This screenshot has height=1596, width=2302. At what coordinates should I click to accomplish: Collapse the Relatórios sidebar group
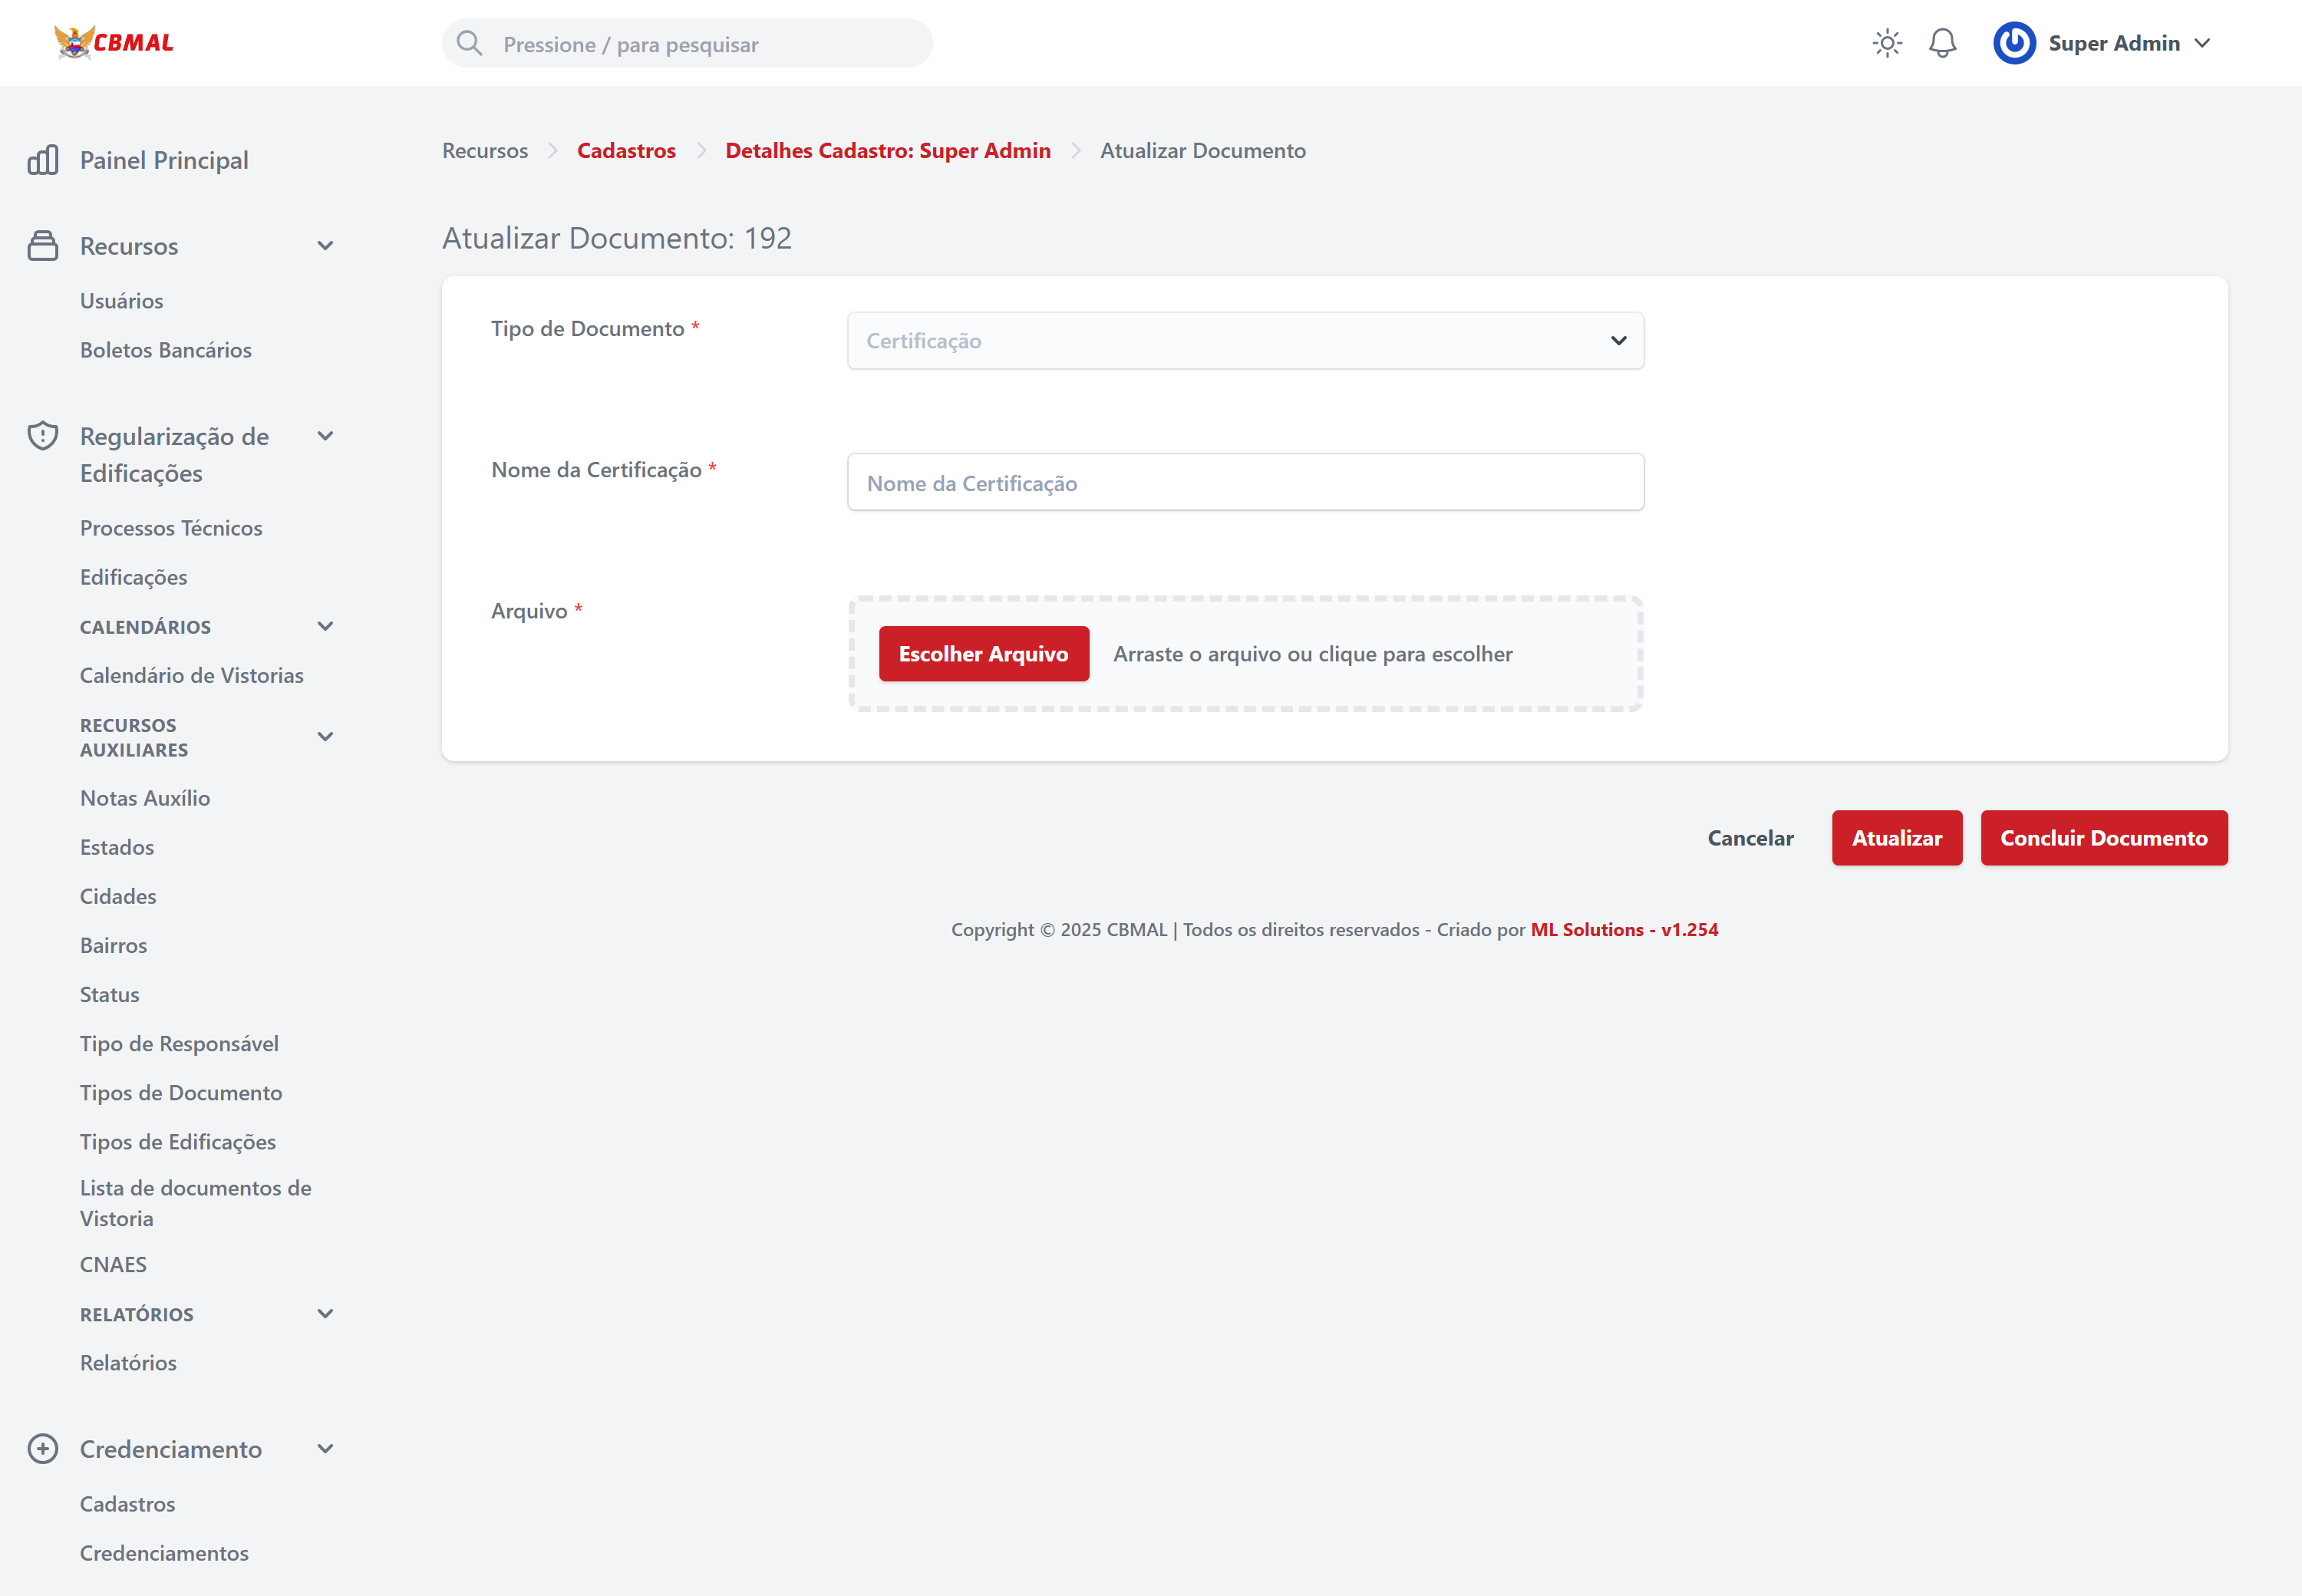[325, 1314]
